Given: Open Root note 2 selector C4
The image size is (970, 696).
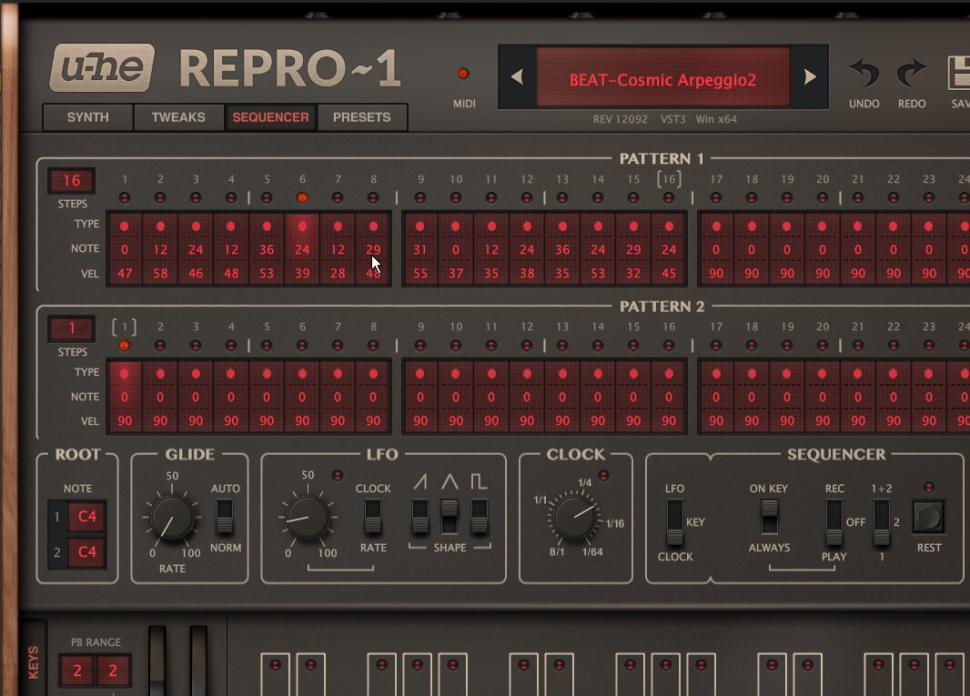Looking at the screenshot, I should (x=87, y=552).
